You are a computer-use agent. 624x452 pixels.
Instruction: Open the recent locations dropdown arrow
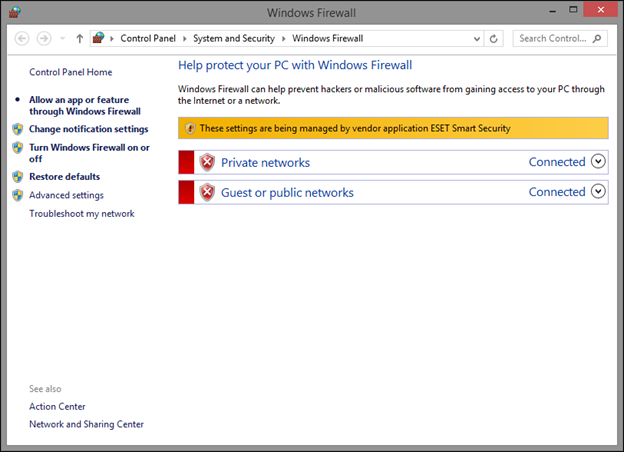coord(62,39)
